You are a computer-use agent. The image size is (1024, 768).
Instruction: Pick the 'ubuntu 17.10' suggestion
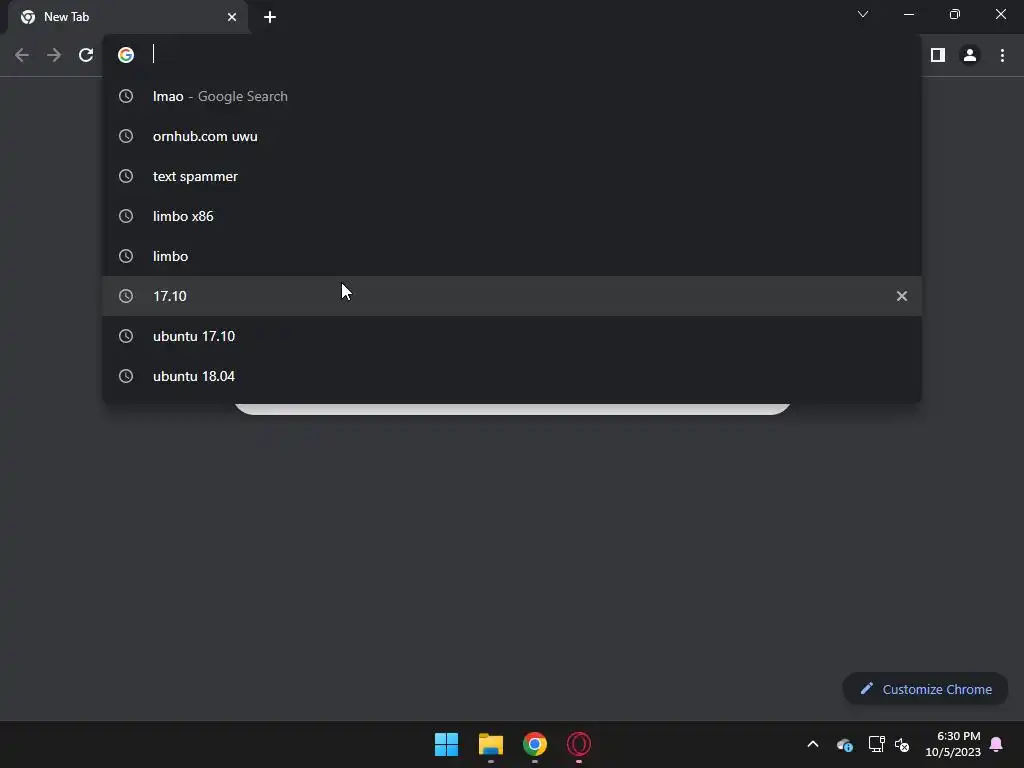click(512, 336)
